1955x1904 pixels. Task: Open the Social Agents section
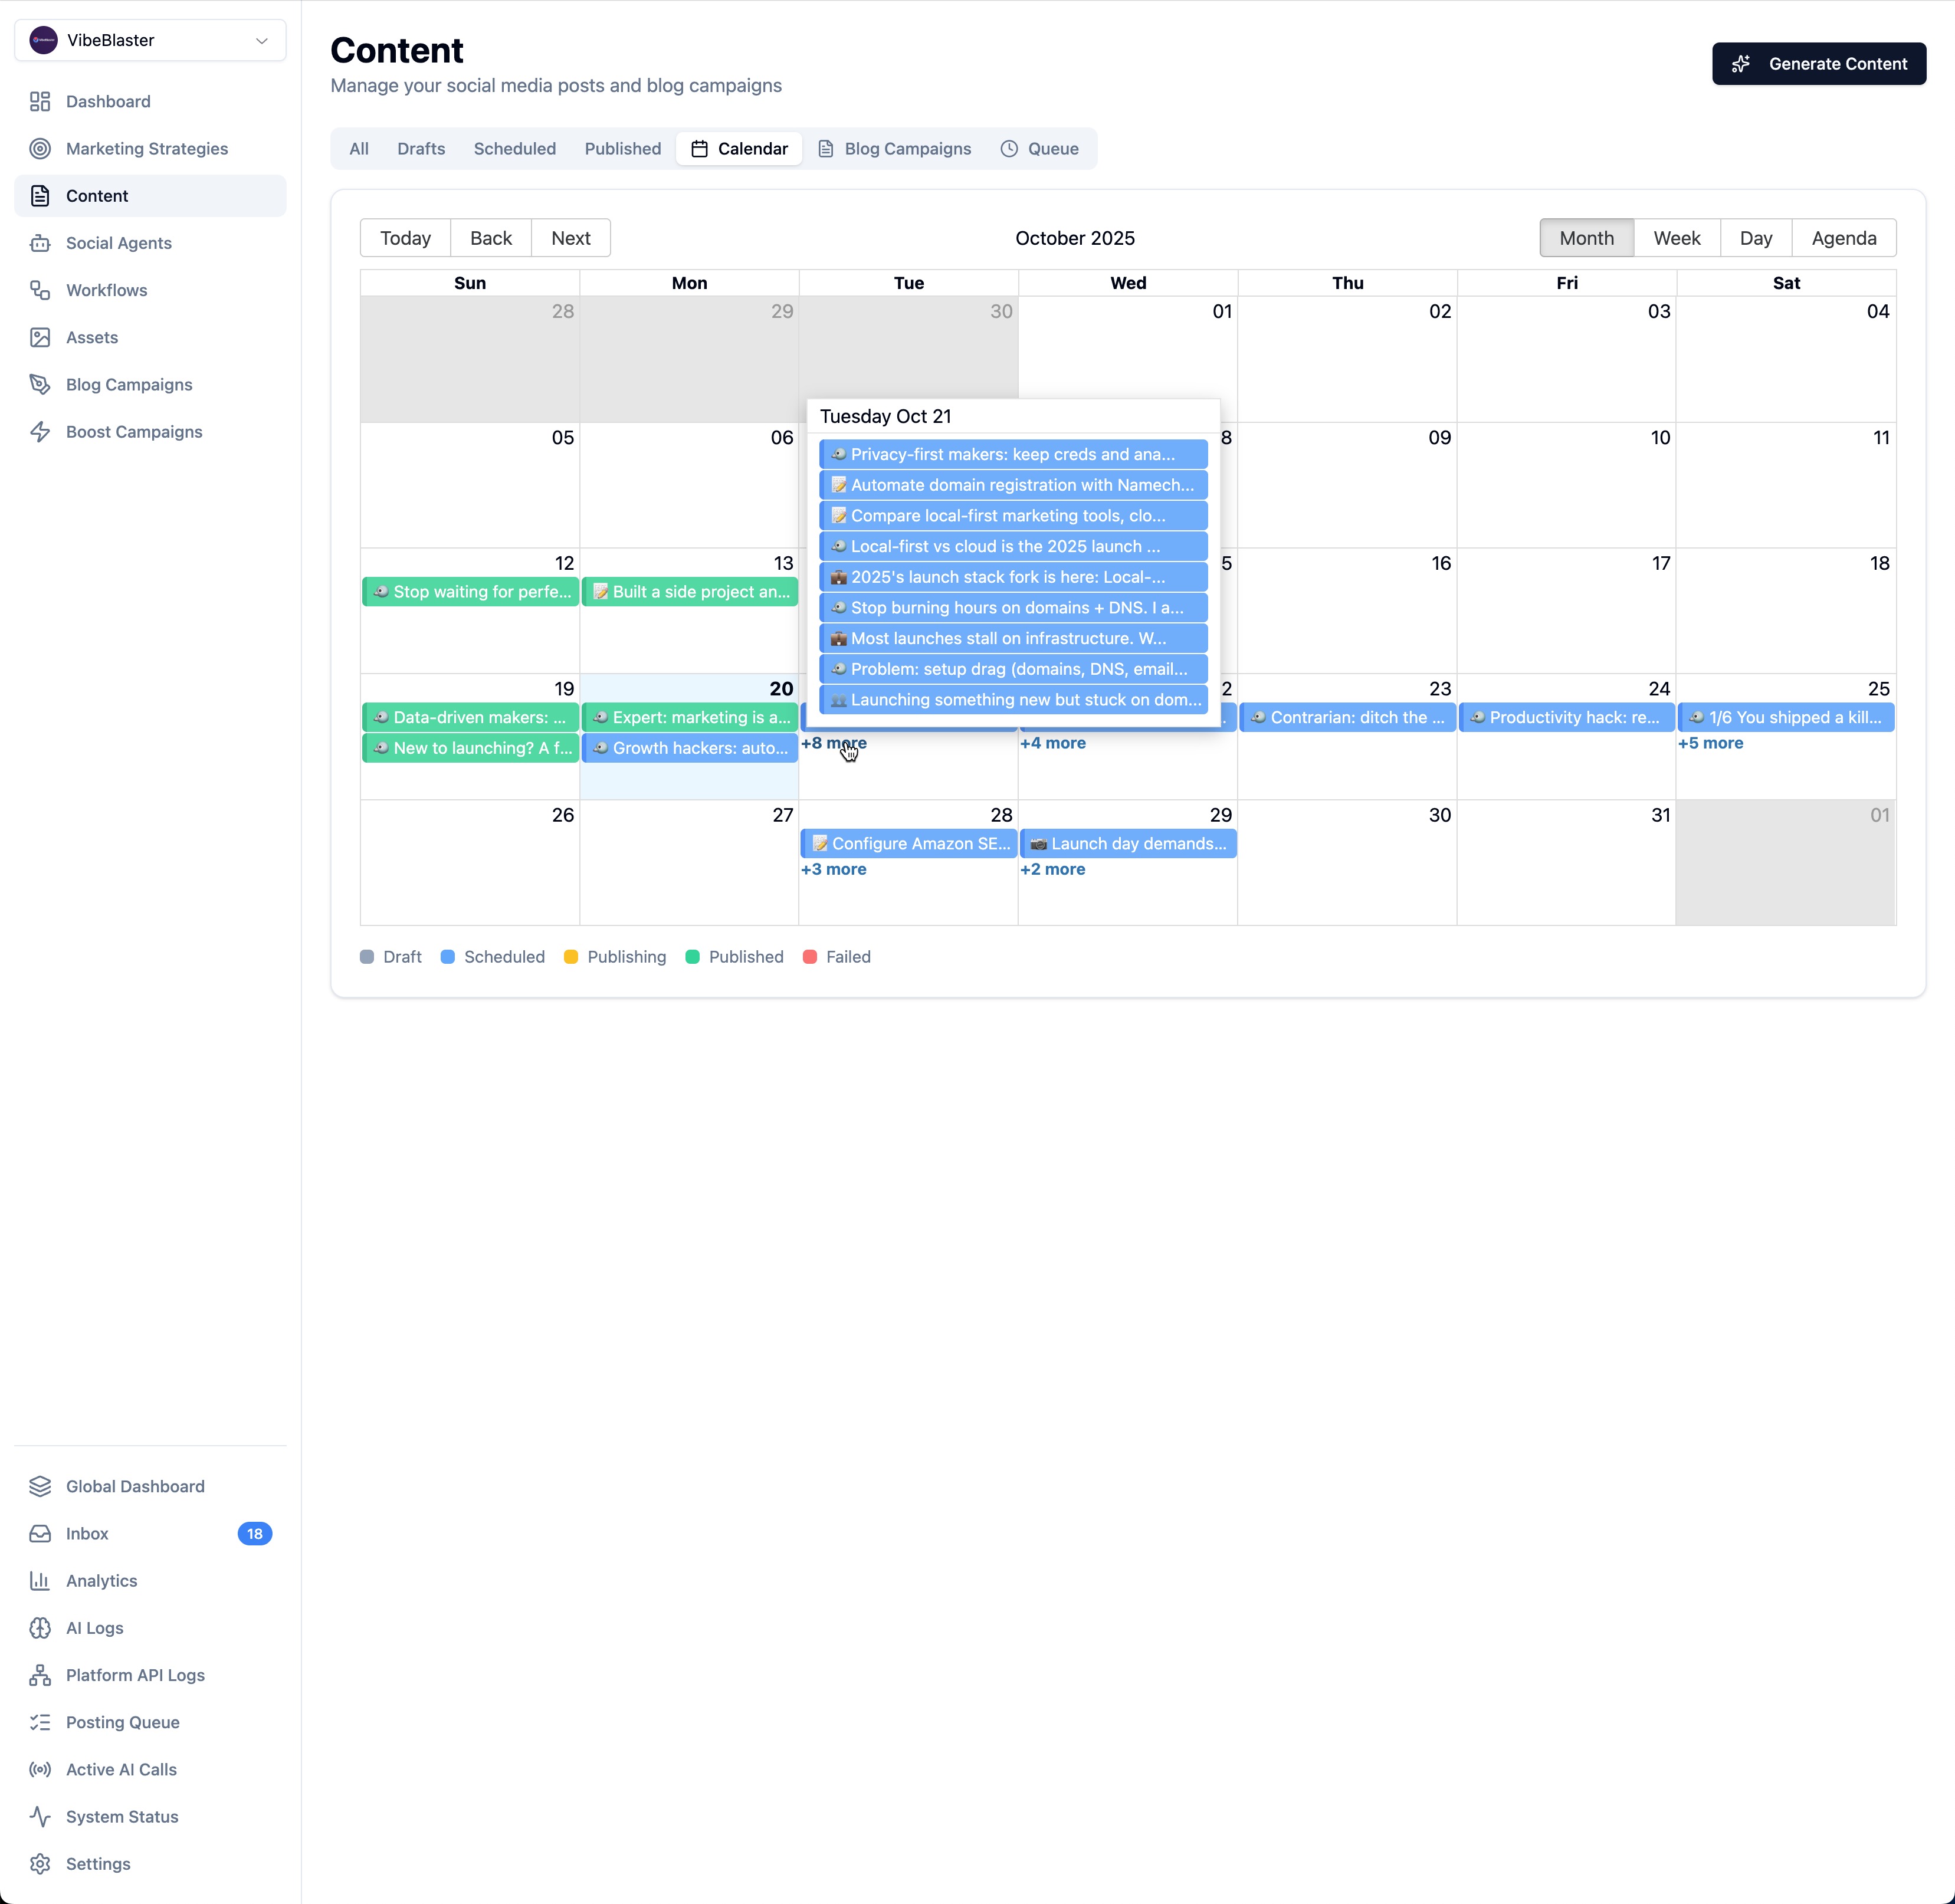coord(118,243)
